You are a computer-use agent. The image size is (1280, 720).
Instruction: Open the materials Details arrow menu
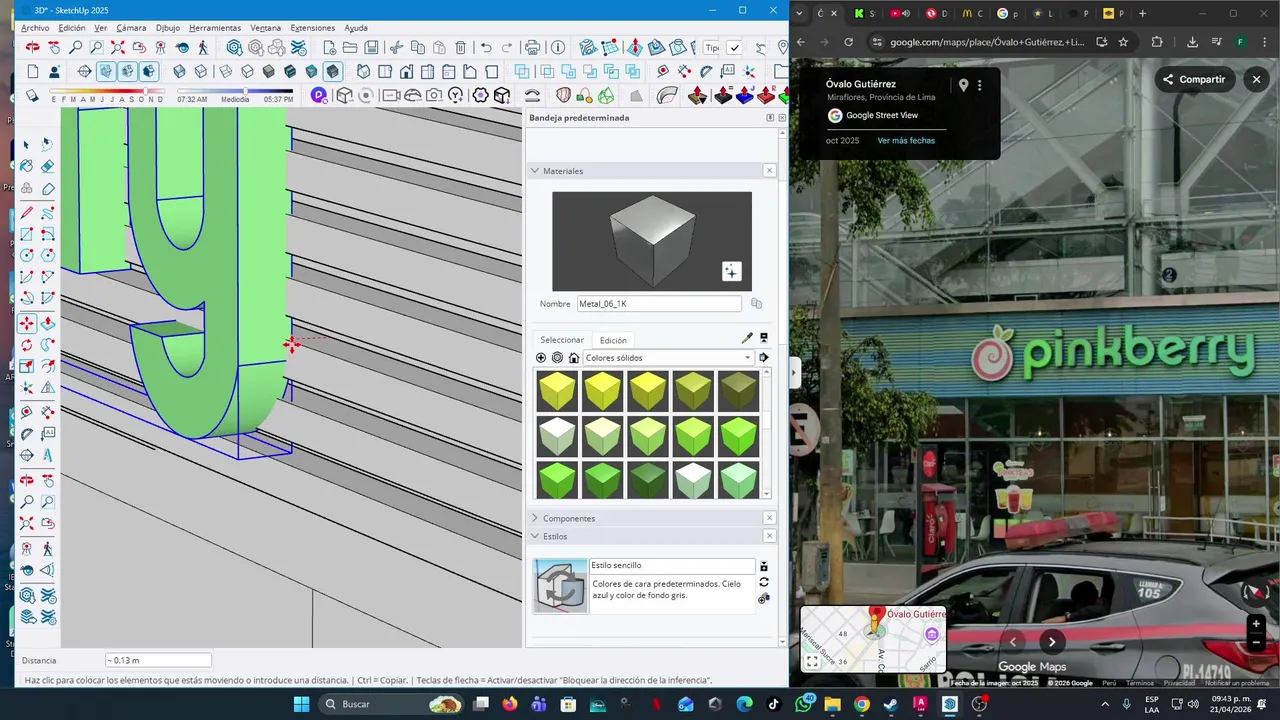pyautogui.click(x=763, y=357)
